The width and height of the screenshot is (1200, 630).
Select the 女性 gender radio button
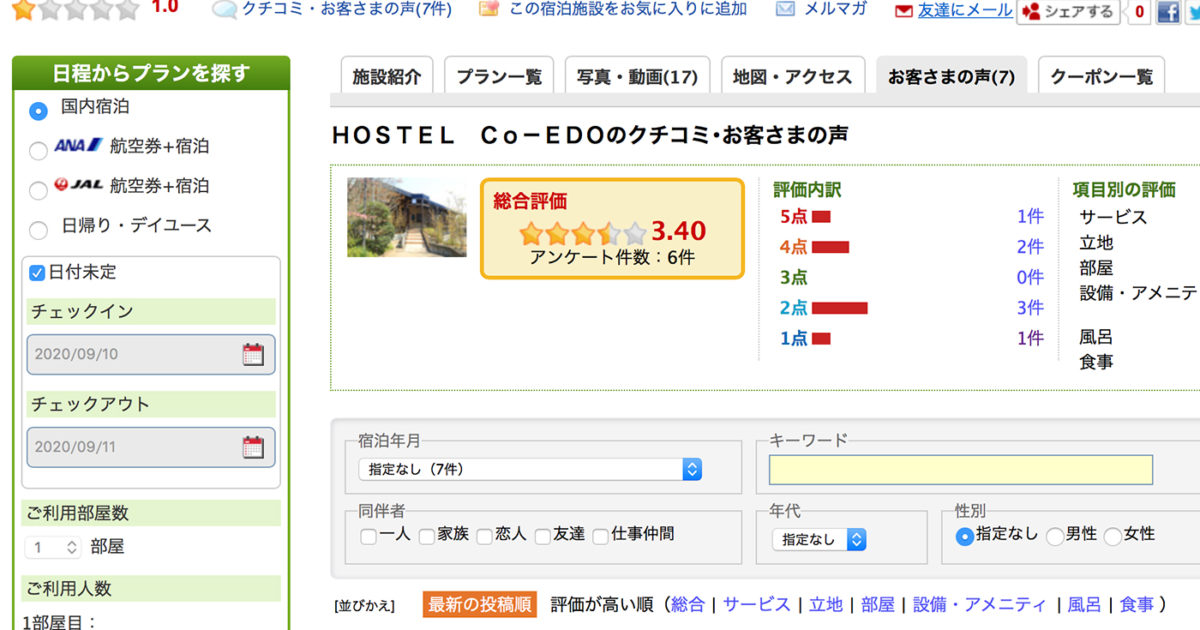(1113, 536)
